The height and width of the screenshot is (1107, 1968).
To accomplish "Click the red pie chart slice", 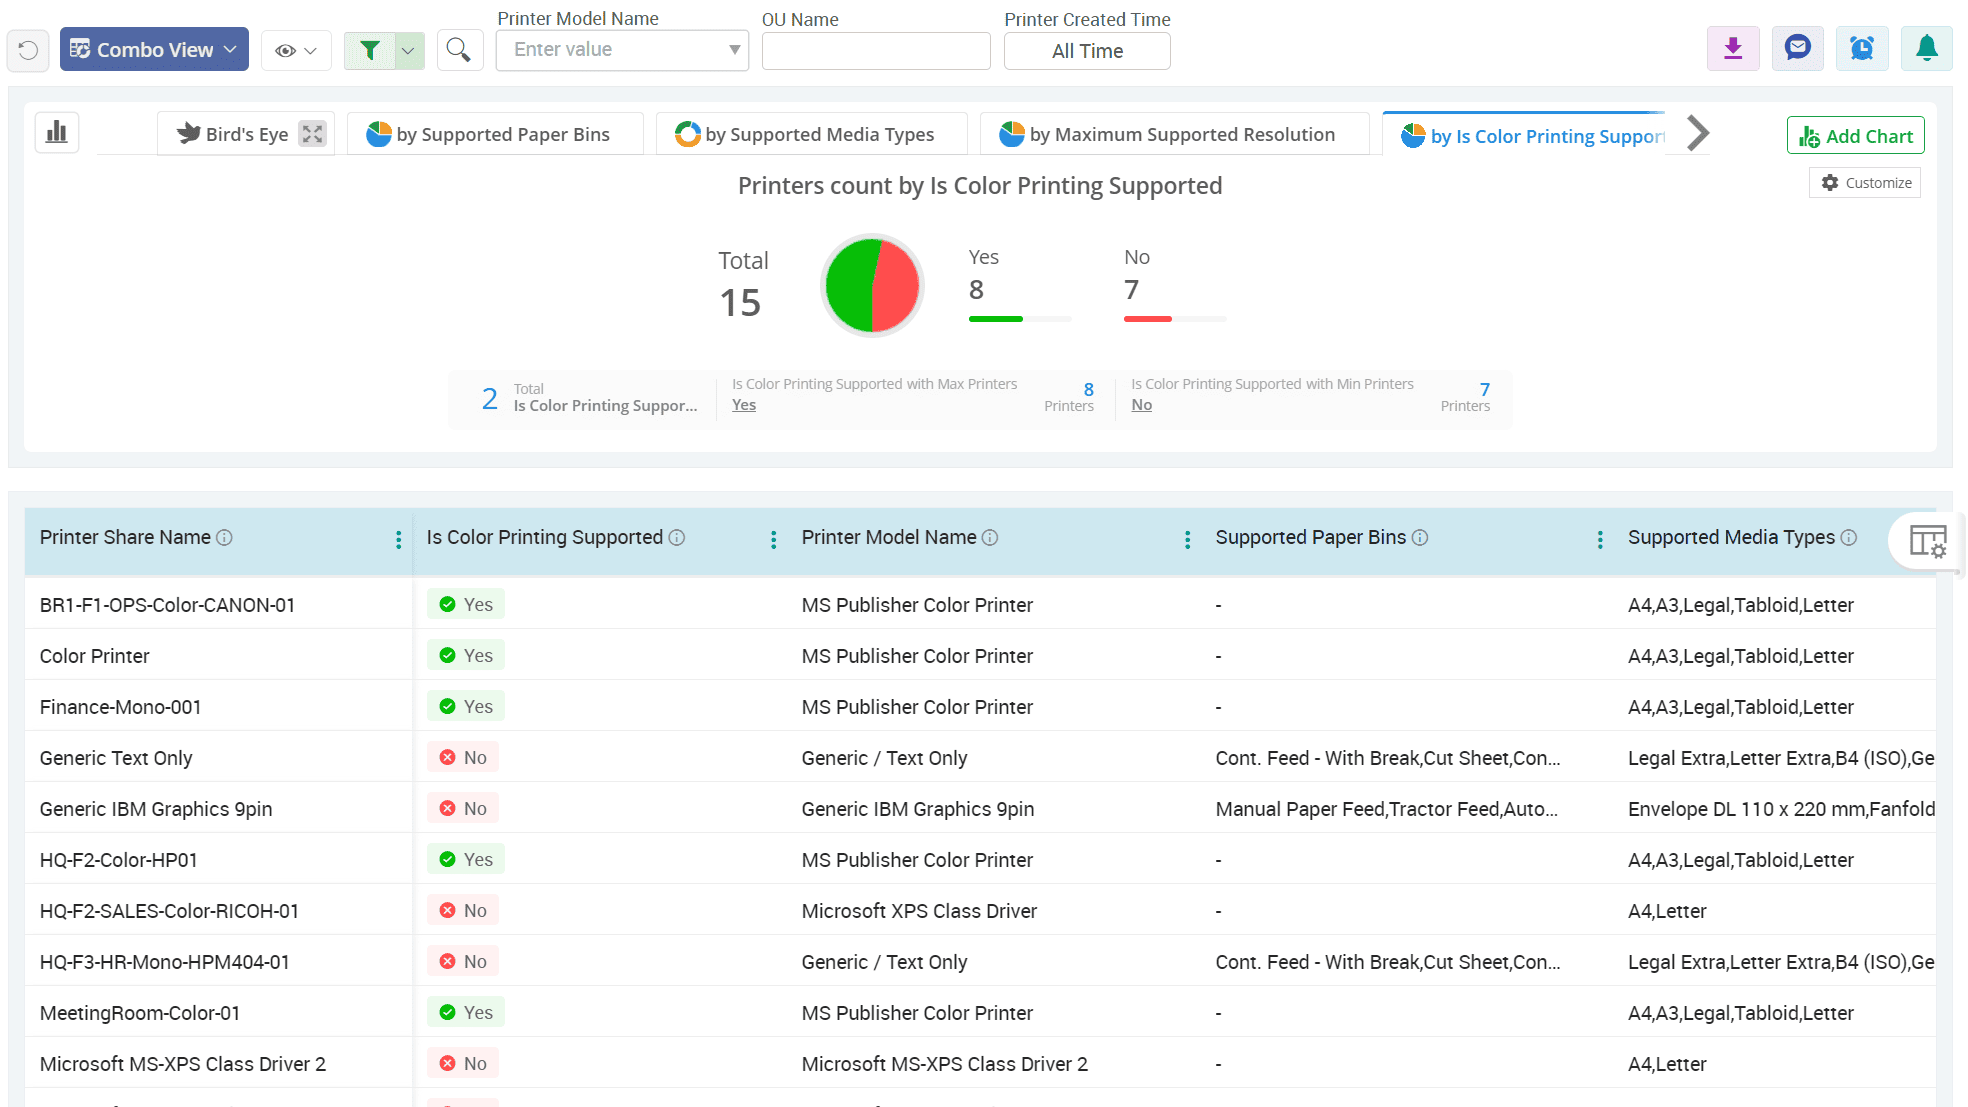I will click(897, 288).
